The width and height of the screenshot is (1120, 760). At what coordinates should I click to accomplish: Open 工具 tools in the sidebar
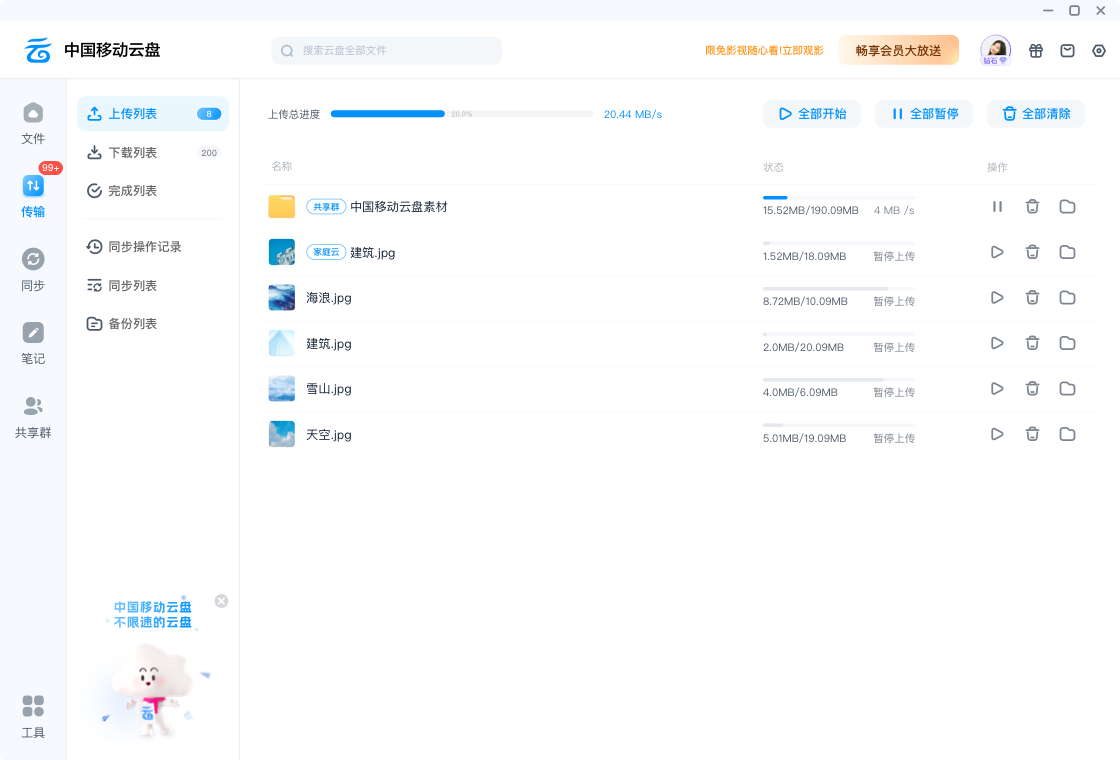pyautogui.click(x=33, y=717)
